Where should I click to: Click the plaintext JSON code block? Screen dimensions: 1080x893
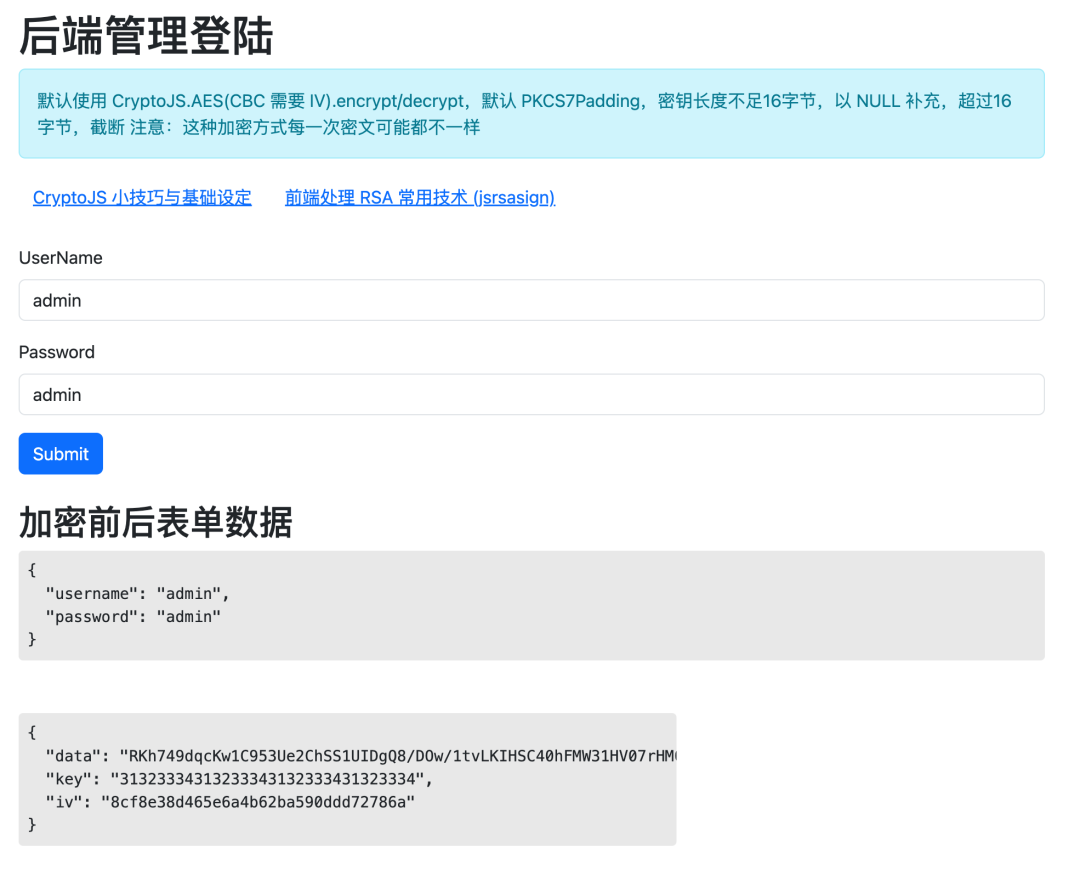pos(530,604)
